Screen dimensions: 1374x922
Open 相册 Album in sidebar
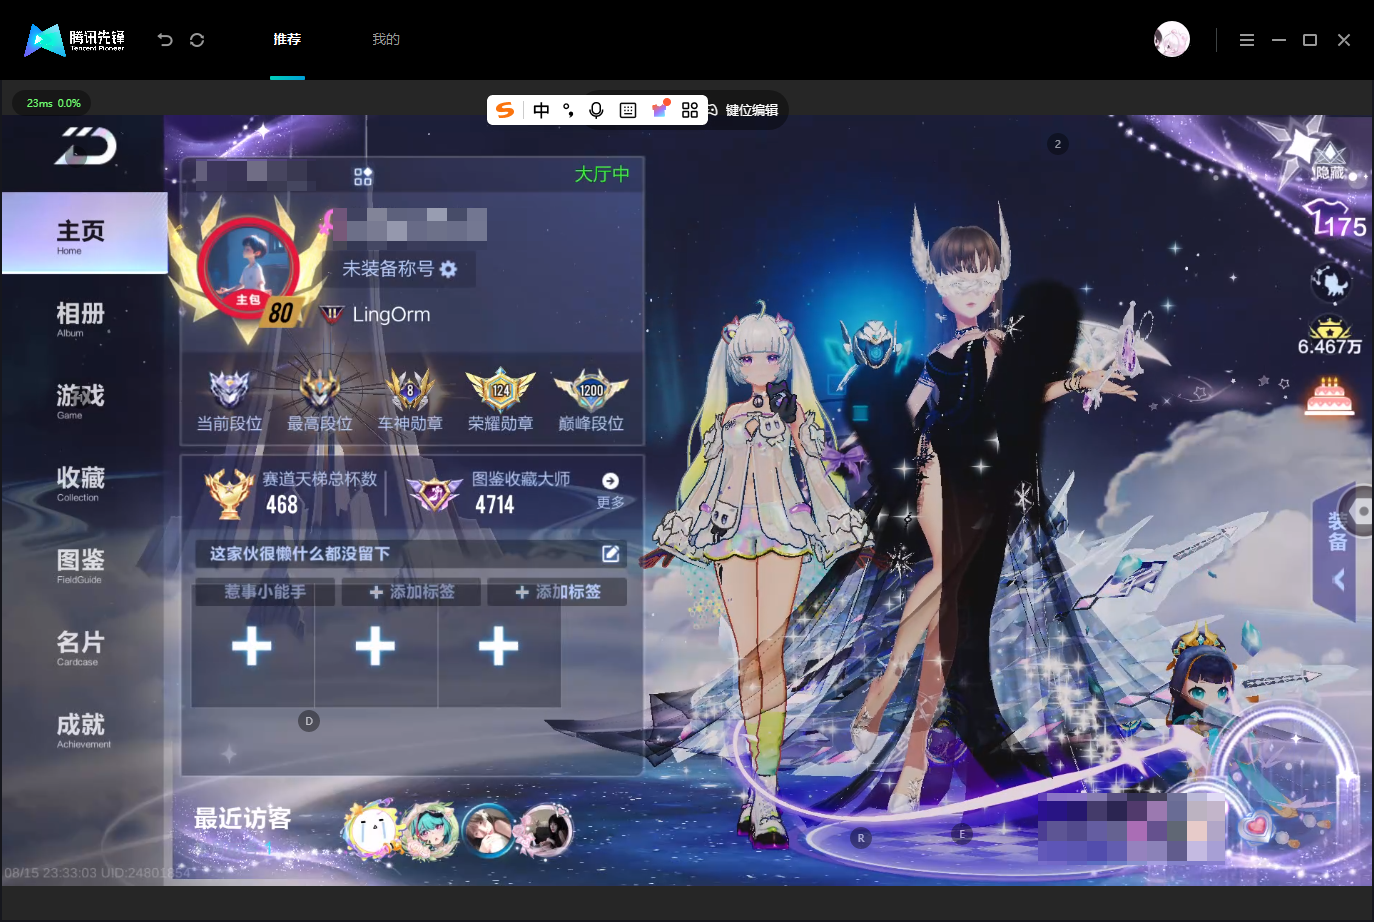pyautogui.click(x=81, y=319)
